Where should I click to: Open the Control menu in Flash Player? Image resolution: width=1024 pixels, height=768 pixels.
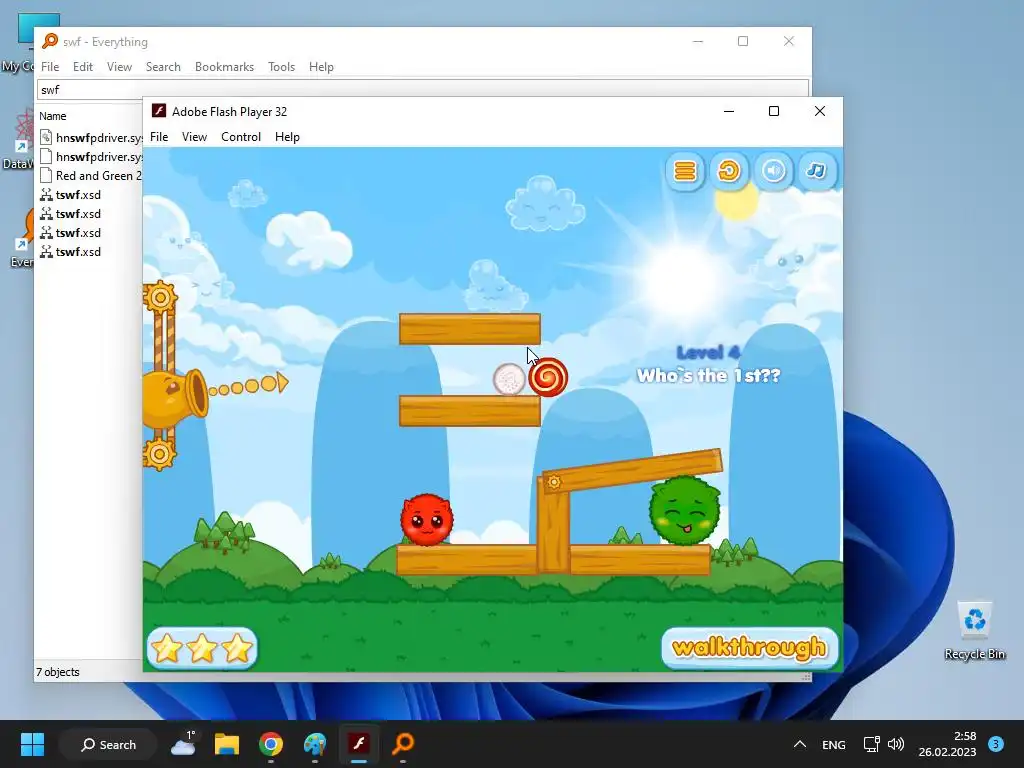[241, 136]
